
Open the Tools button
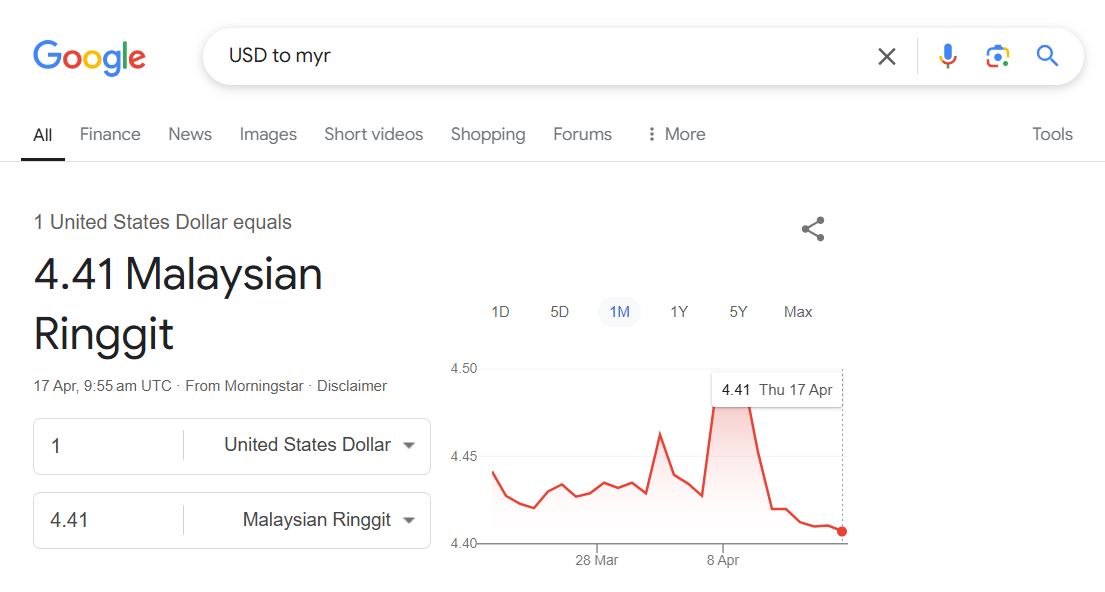(1052, 134)
